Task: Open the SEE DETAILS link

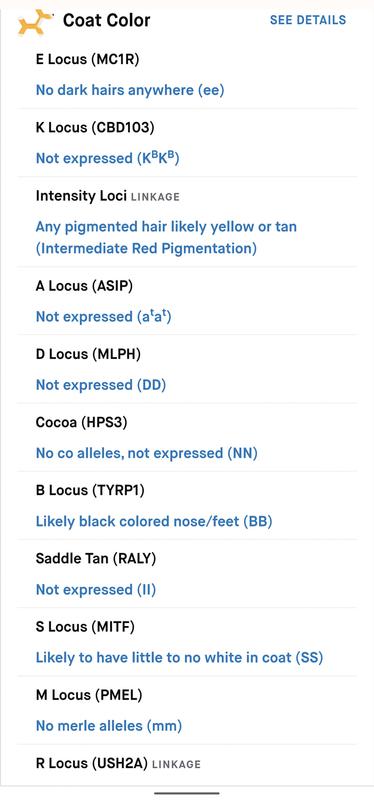Action: pyautogui.click(x=308, y=20)
